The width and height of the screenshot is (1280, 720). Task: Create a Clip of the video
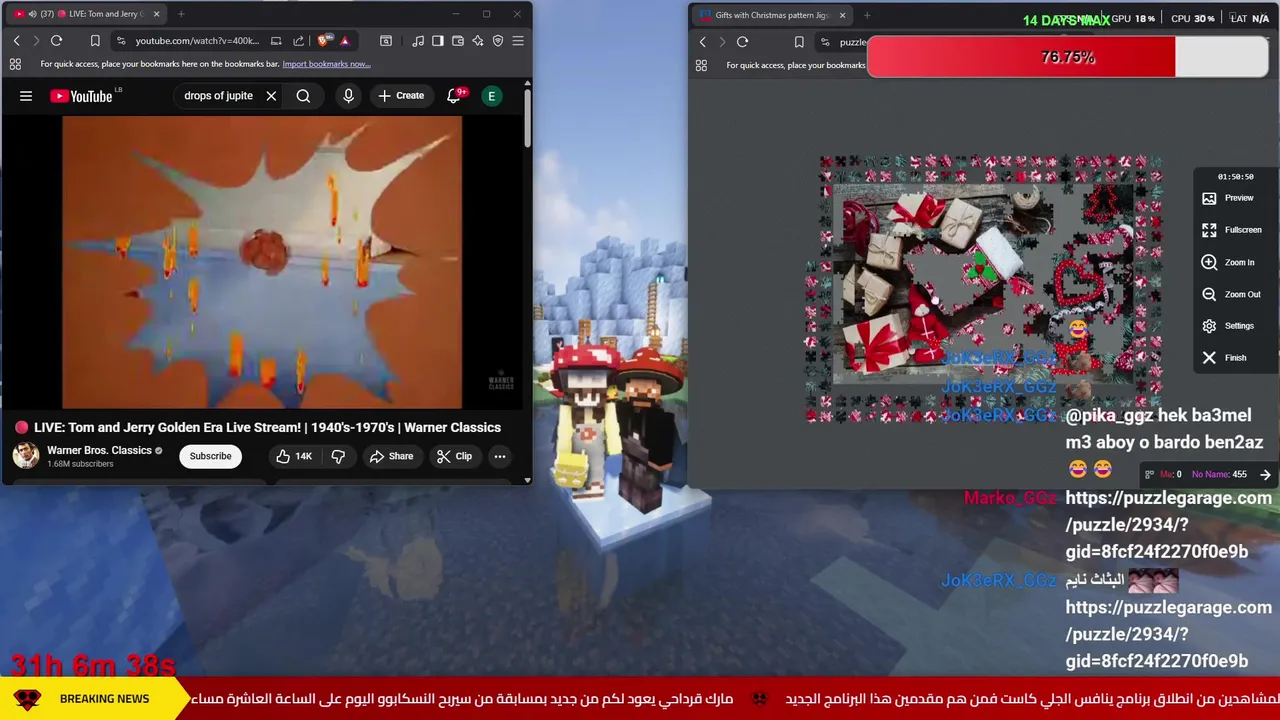(x=454, y=456)
